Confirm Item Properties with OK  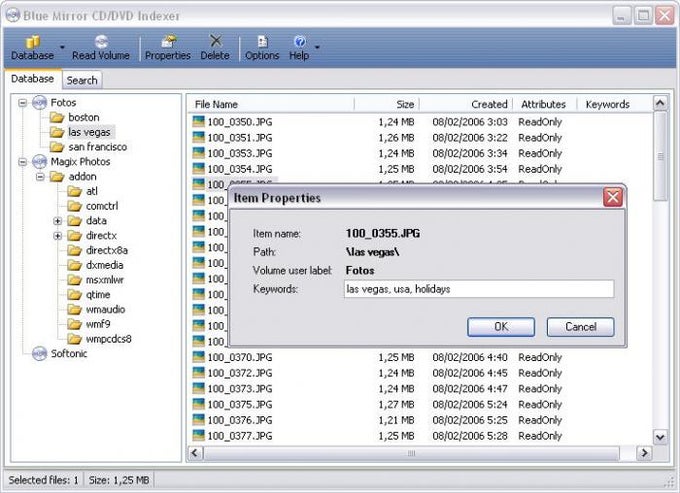501,327
